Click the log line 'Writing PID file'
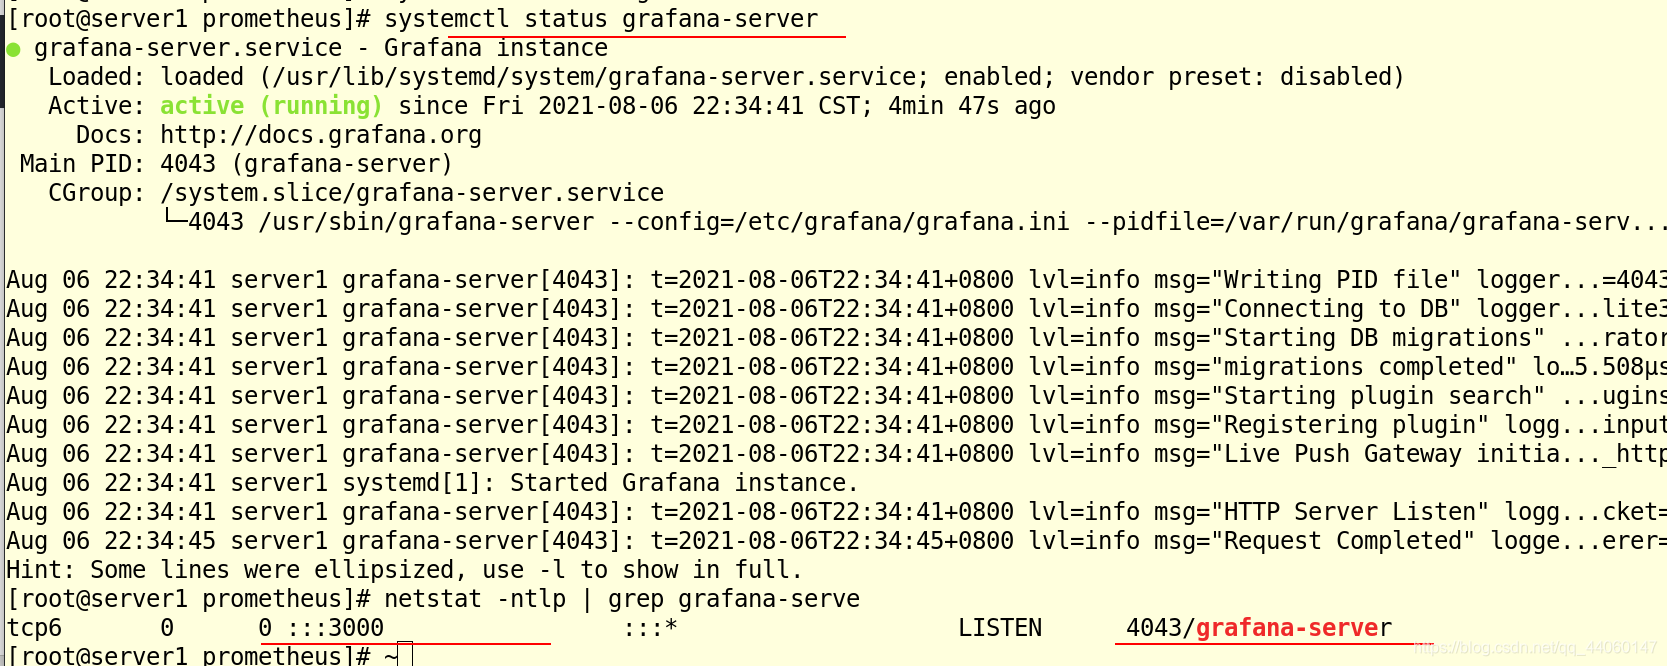This screenshot has width=1667, height=666. (x=836, y=280)
